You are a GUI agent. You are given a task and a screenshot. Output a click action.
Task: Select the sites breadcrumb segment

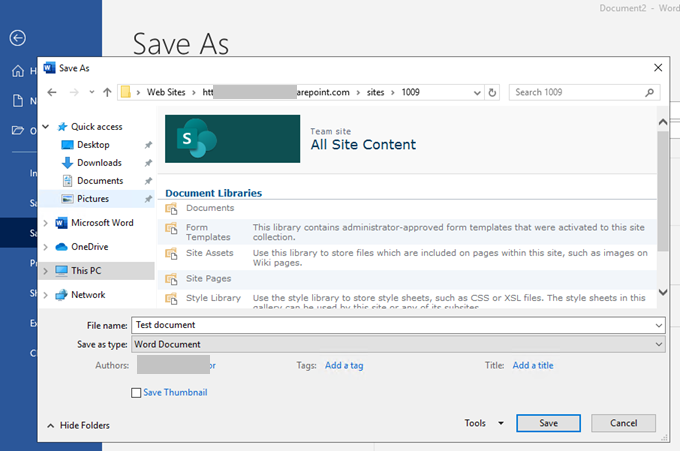[375, 92]
